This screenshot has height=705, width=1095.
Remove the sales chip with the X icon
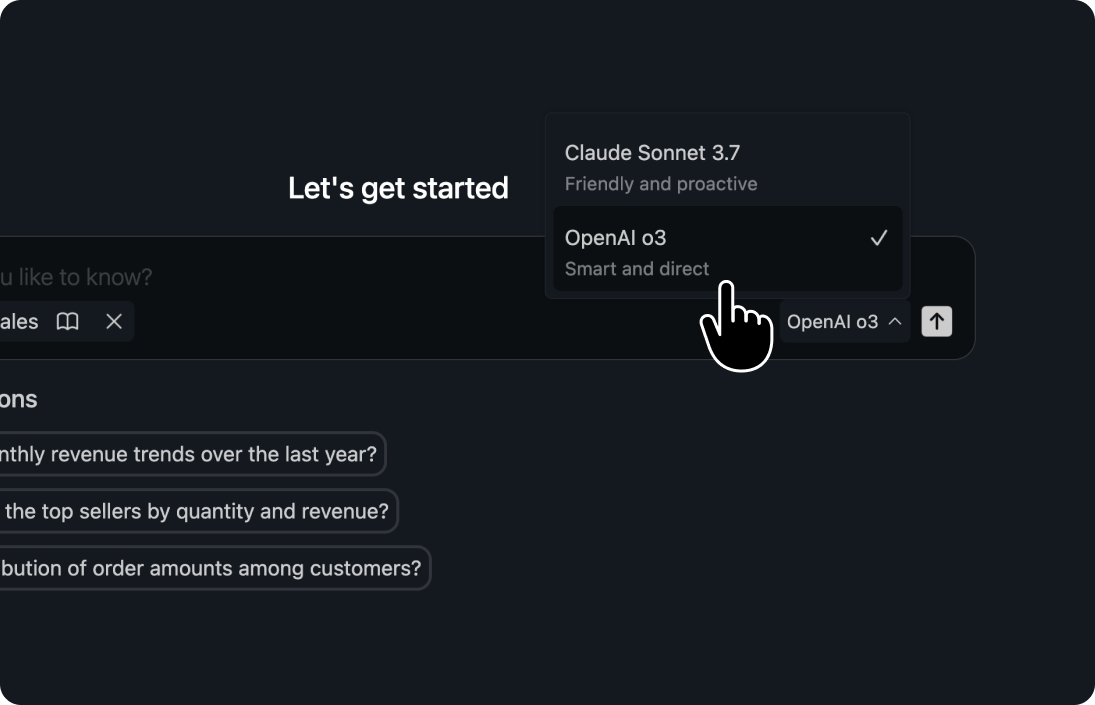point(114,322)
